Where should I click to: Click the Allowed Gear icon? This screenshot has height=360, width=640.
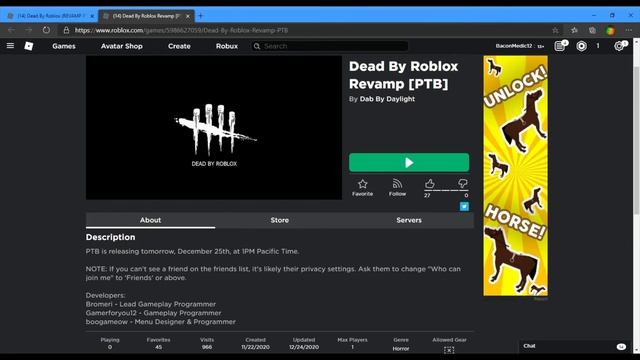click(x=449, y=350)
